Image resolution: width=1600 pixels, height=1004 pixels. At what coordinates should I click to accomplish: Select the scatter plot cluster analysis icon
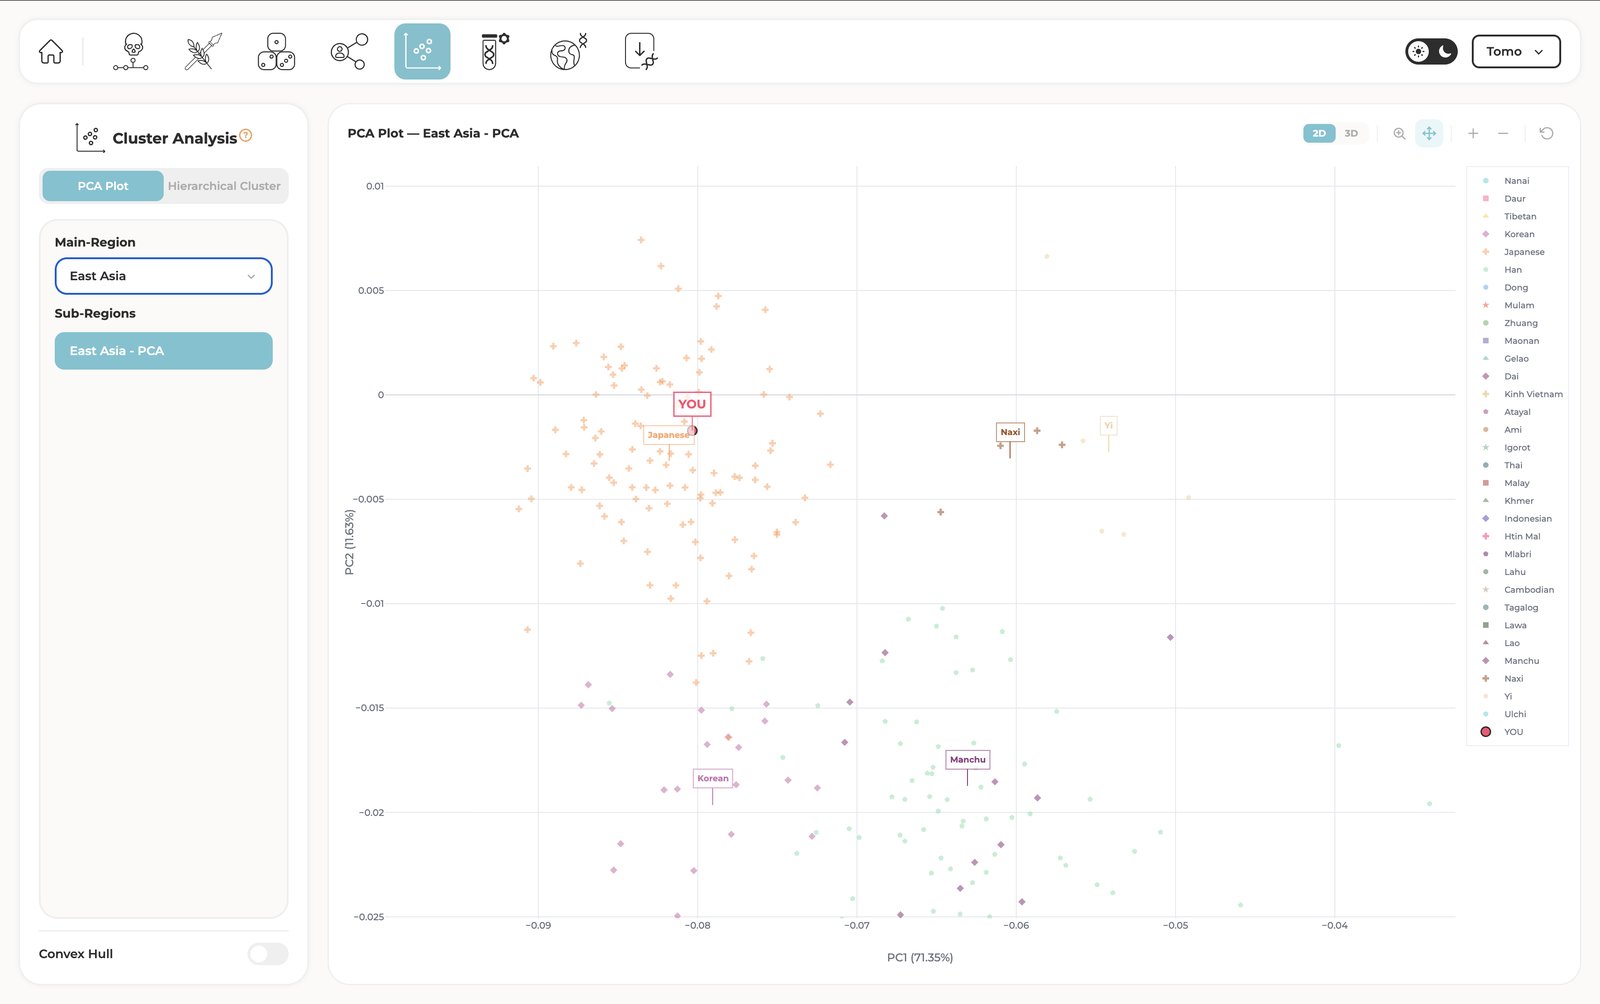coord(422,51)
